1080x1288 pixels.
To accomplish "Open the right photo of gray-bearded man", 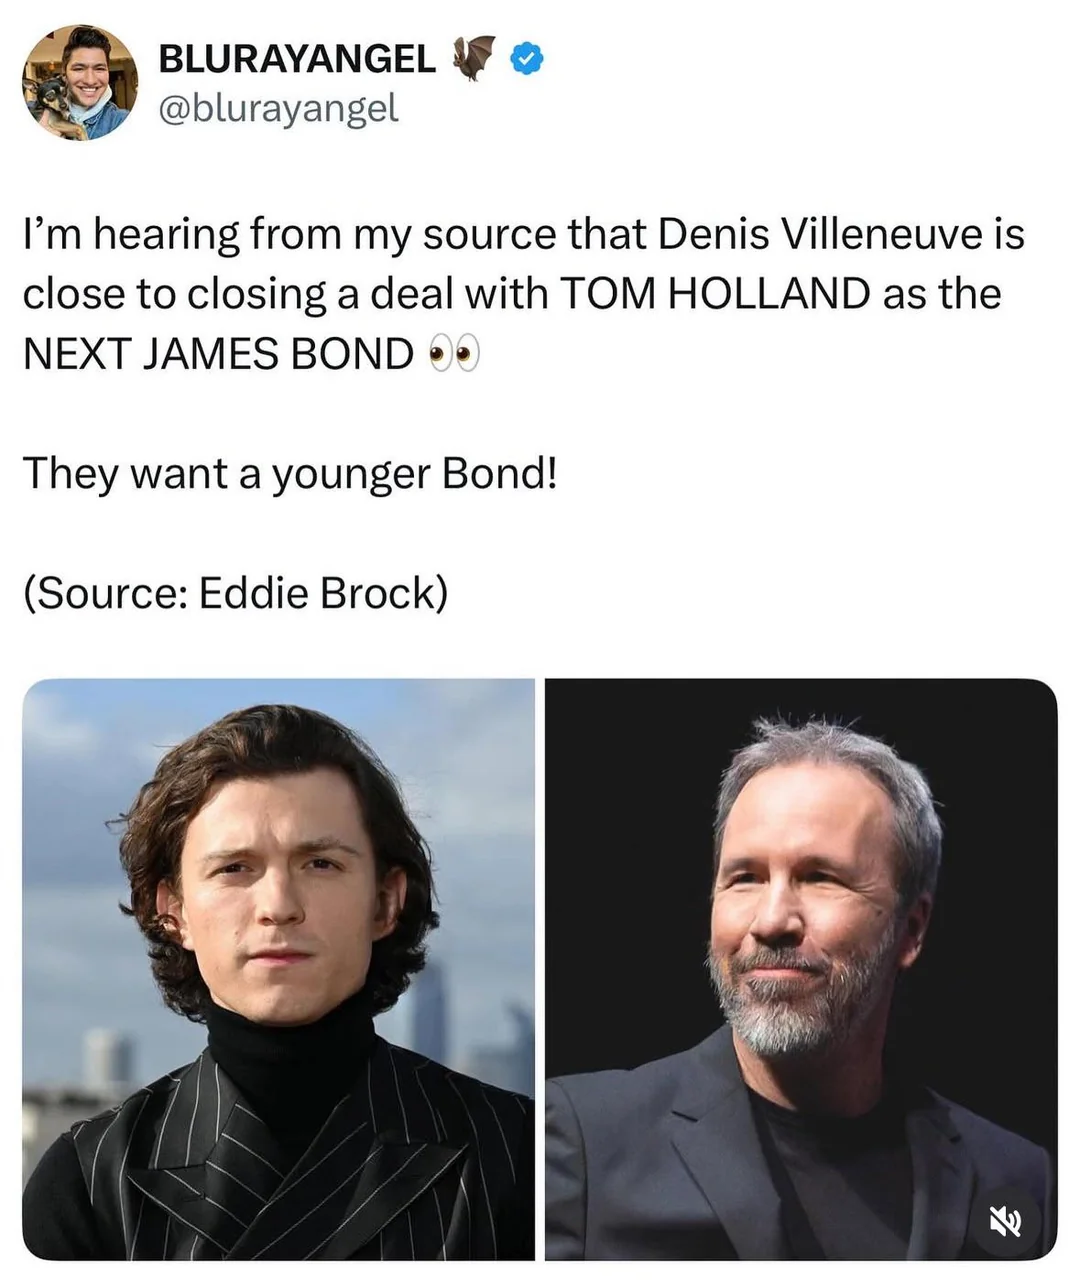I will pos(801,969).
